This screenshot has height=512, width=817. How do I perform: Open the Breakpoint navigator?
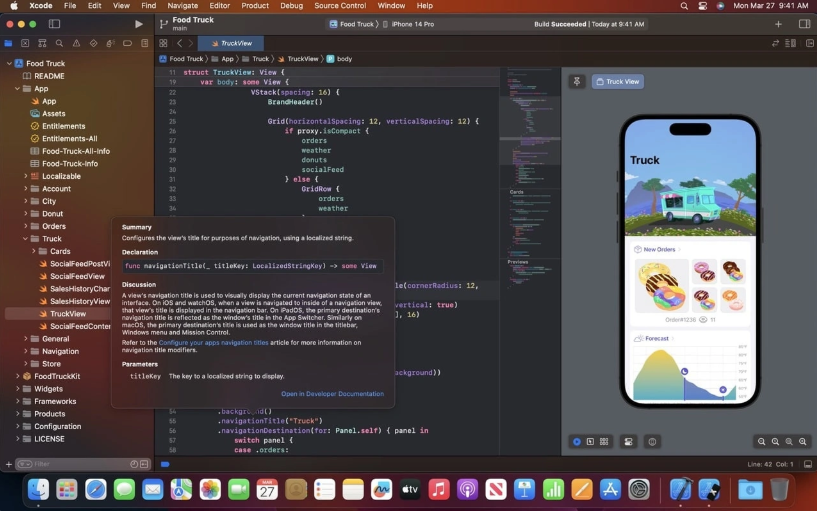pos(128,43)
